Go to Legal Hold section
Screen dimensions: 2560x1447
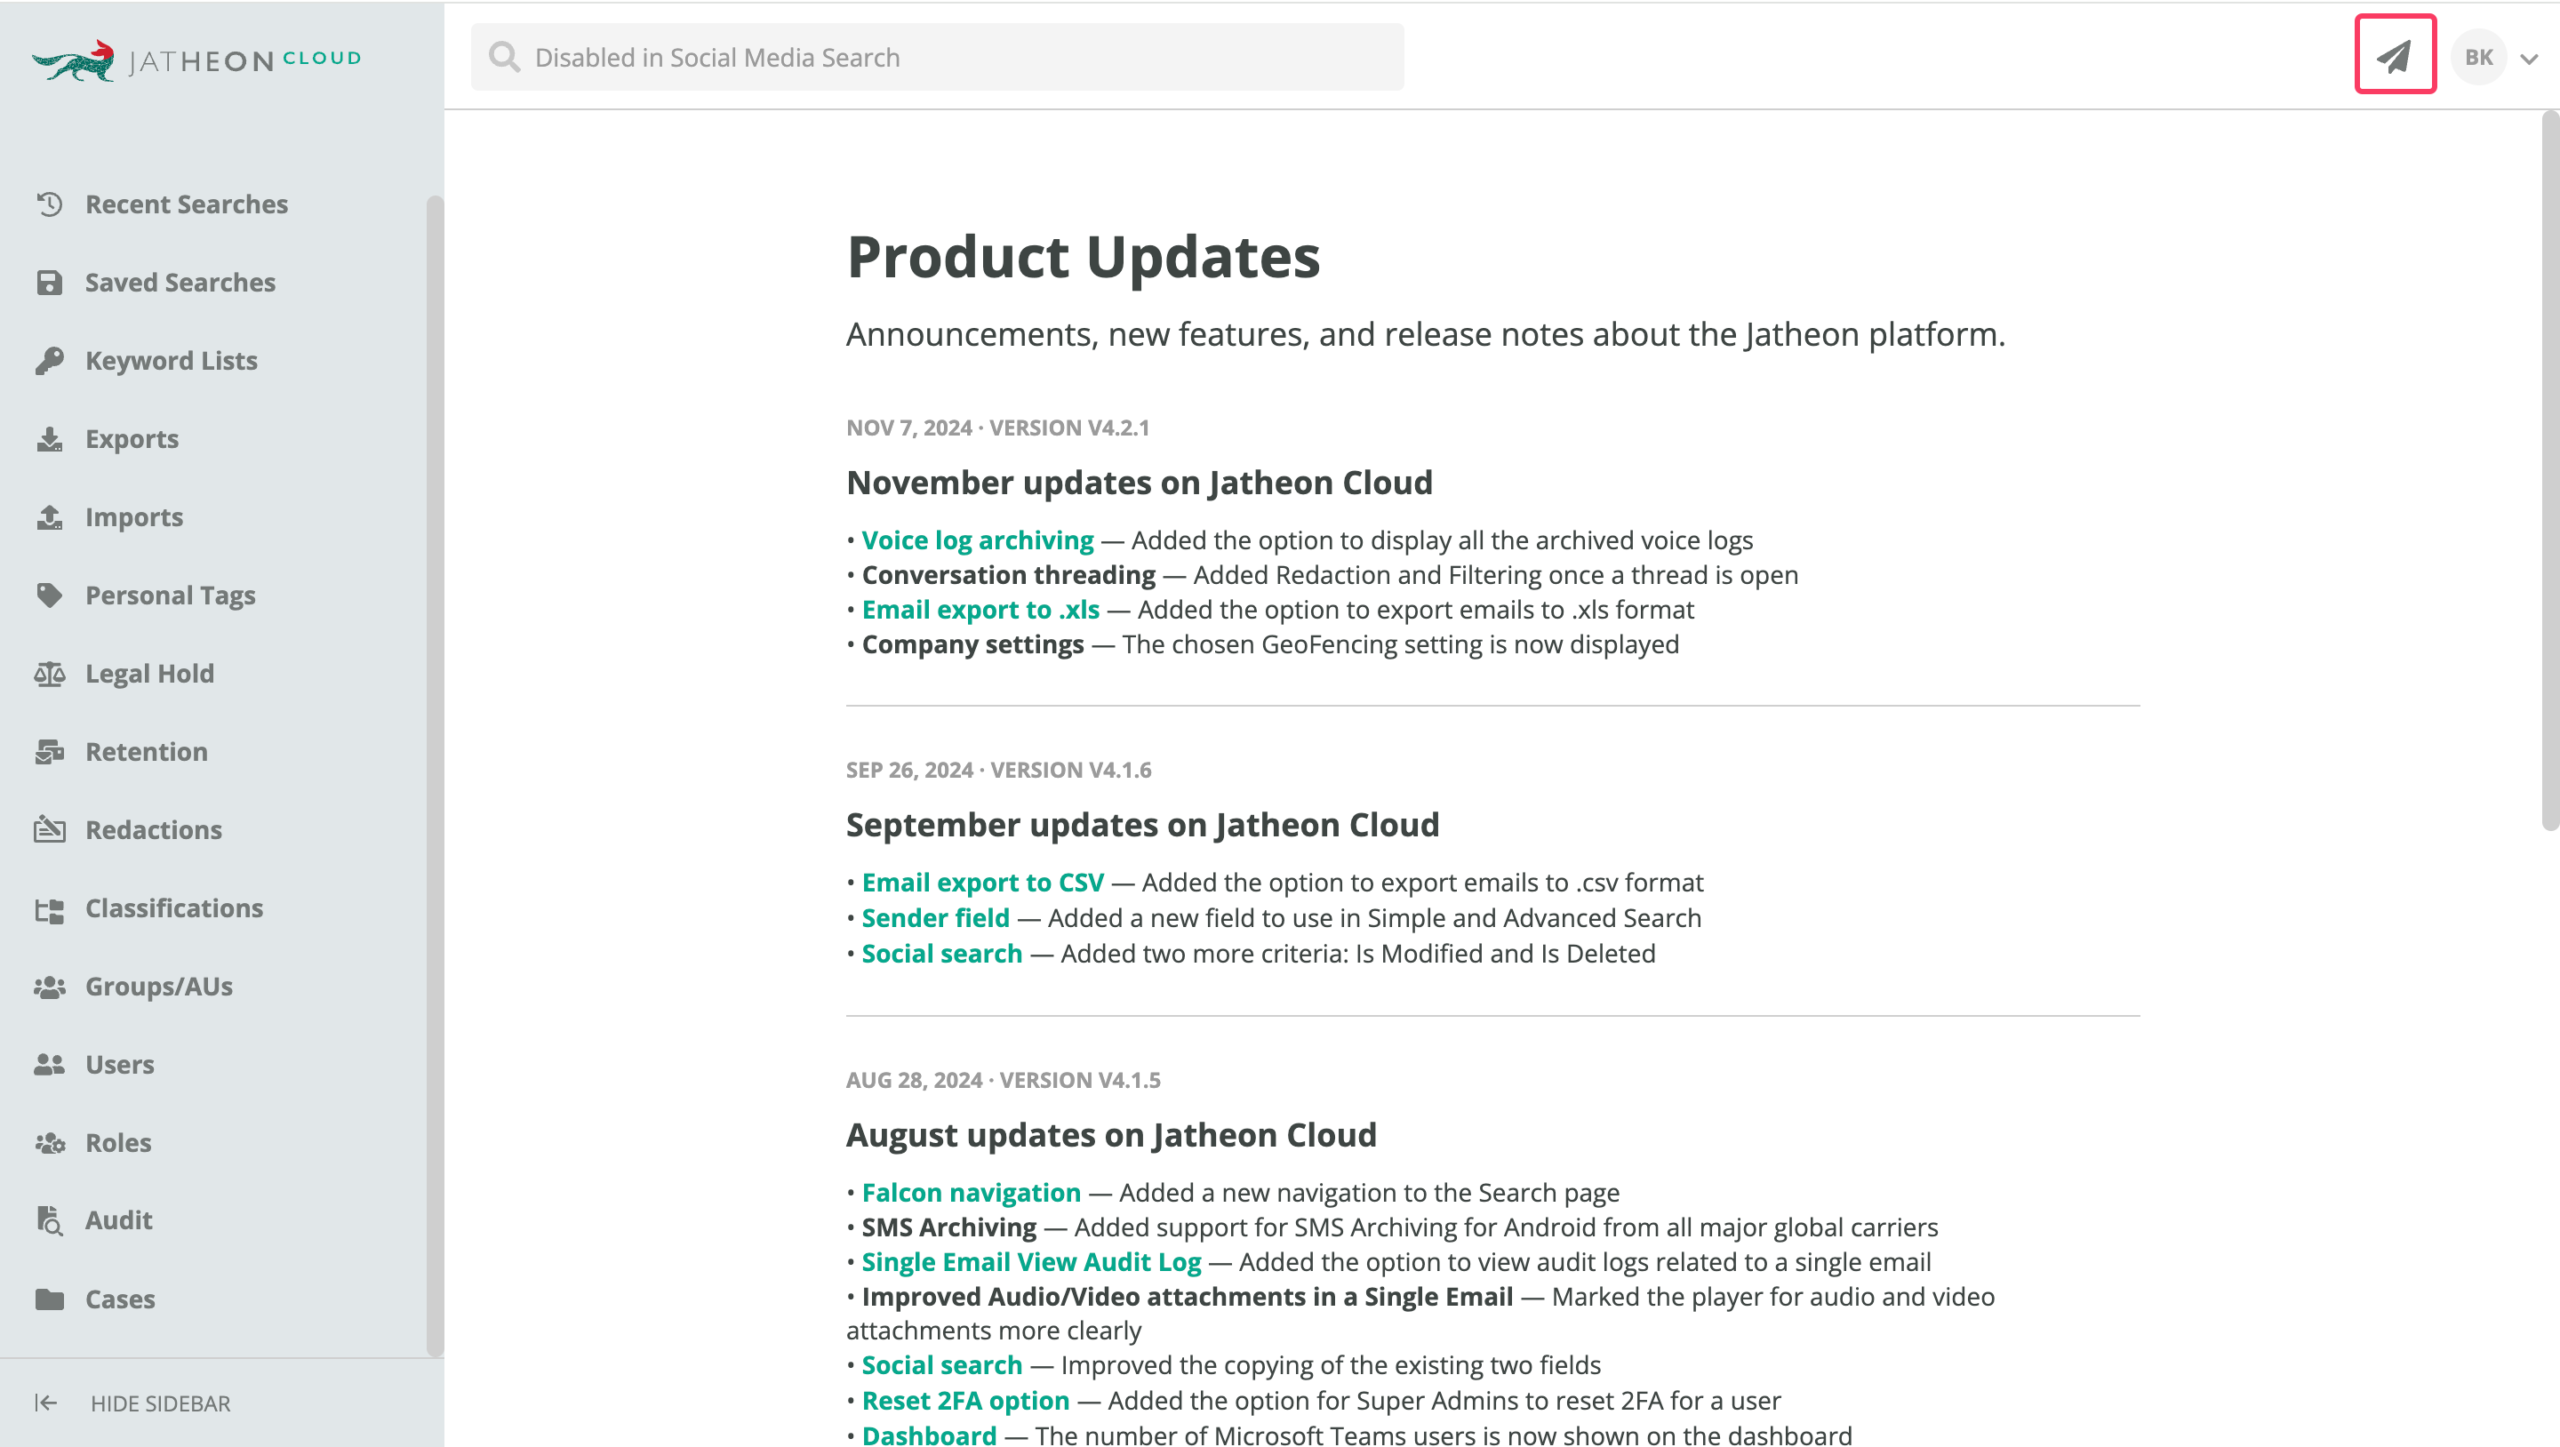tap(149, 674)
